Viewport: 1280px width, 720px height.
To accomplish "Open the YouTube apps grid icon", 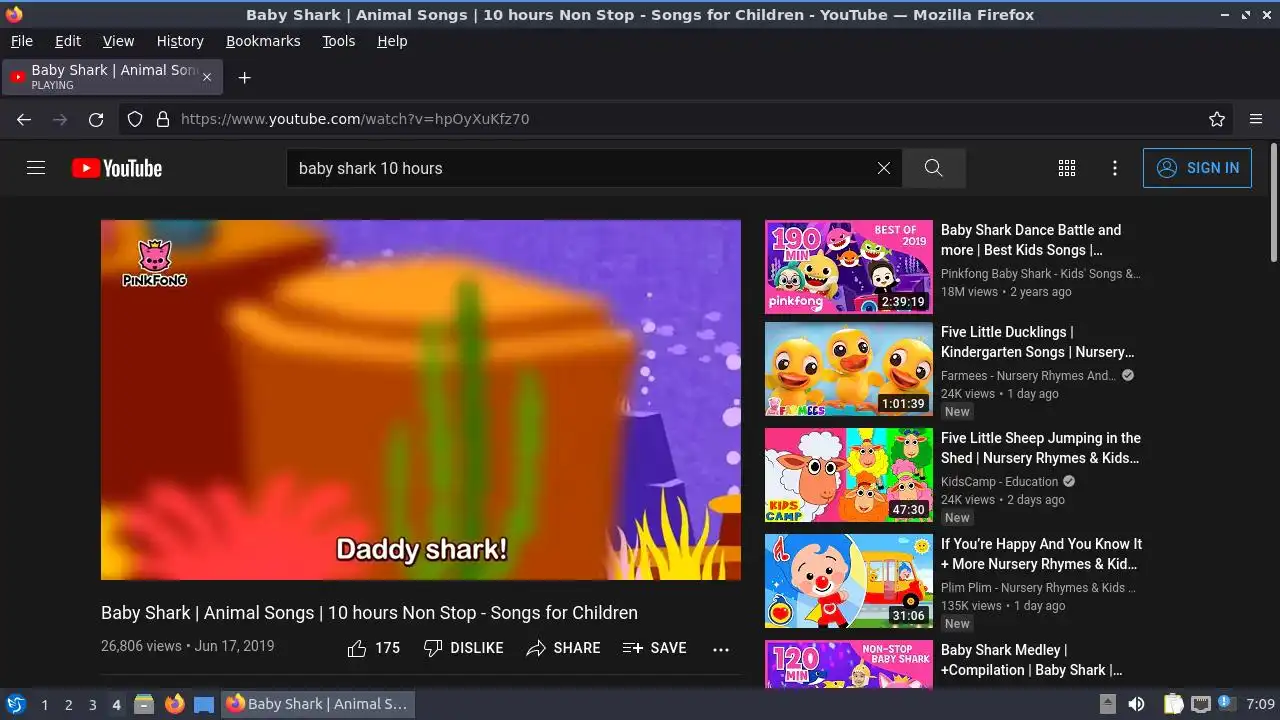I will tap(1067, 168).
